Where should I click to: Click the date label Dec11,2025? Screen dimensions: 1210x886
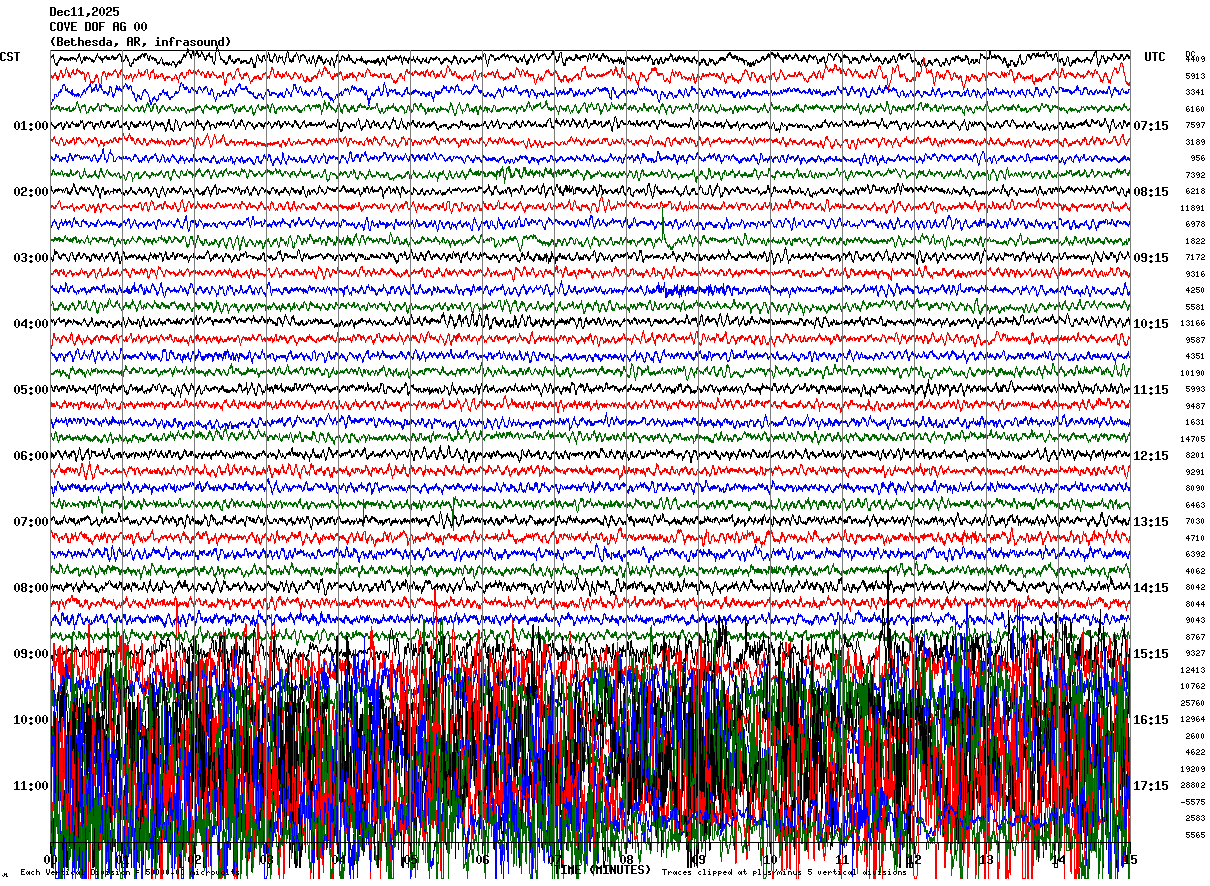point(84,12)
